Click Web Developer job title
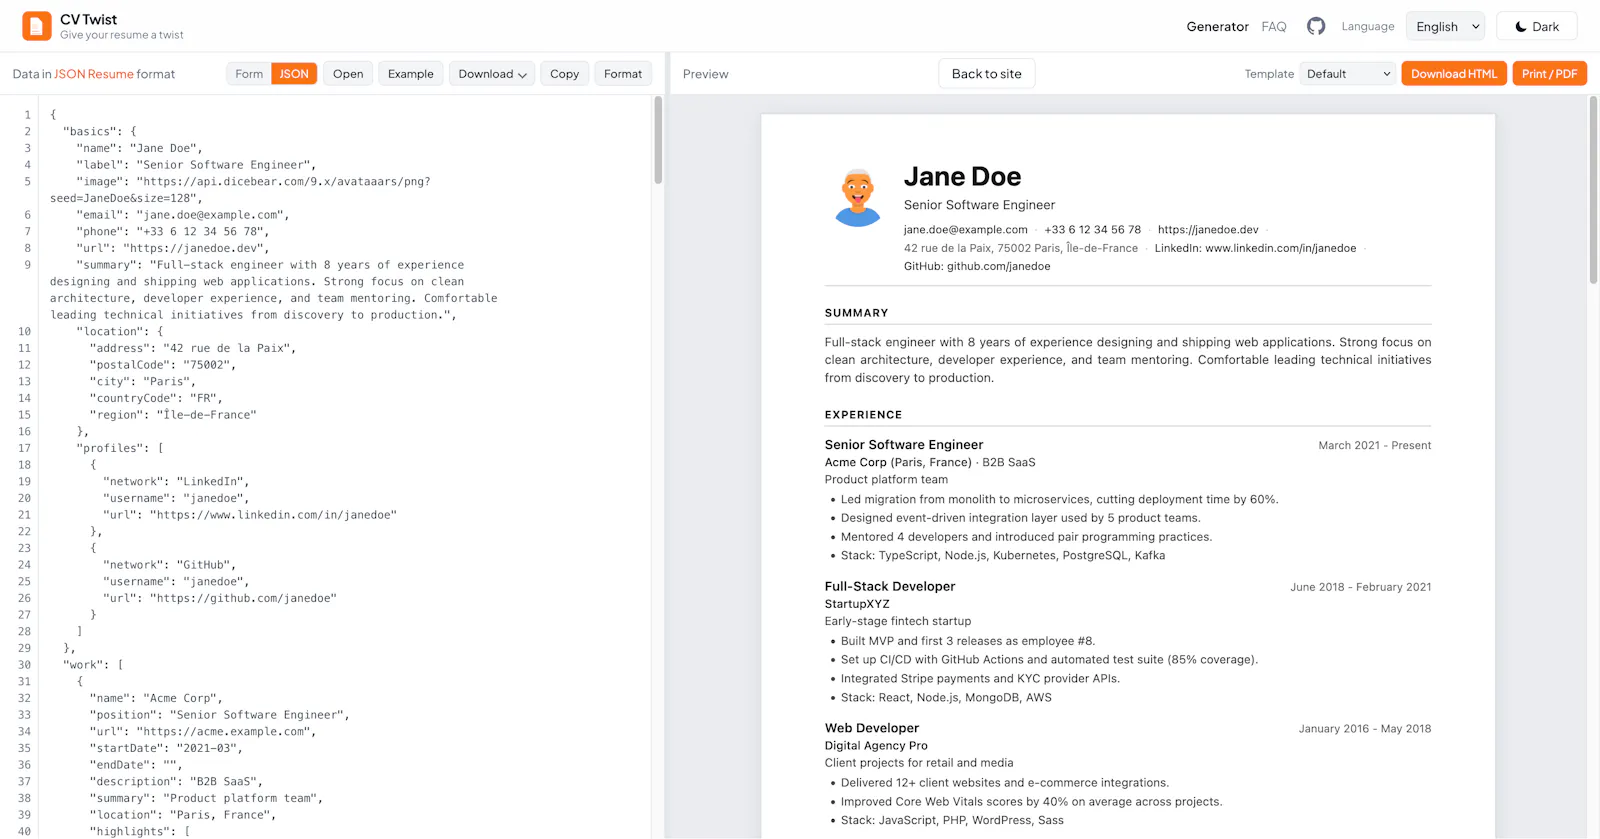 click(872, 729)
